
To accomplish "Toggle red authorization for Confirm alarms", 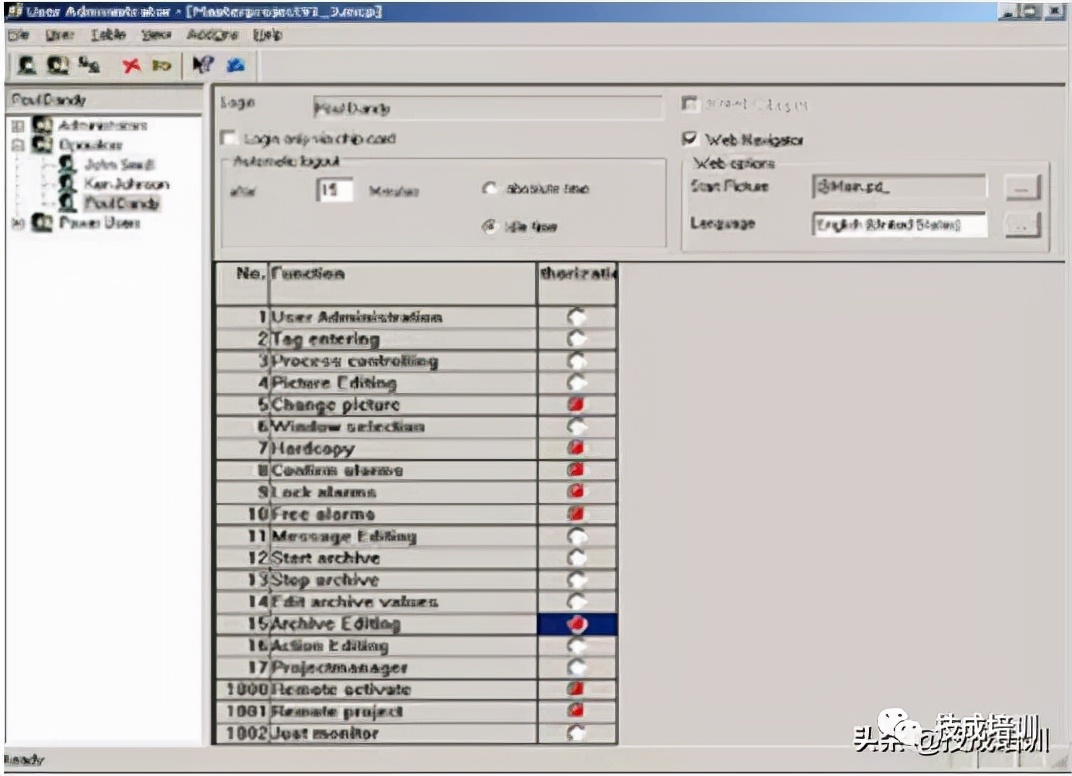I will coord(577,470).
